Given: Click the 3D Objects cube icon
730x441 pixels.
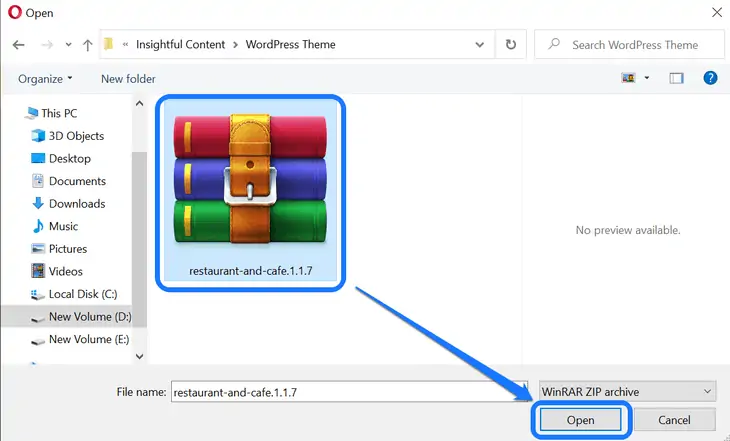Looking at the screenshot, I should click(x=38, y=136).
